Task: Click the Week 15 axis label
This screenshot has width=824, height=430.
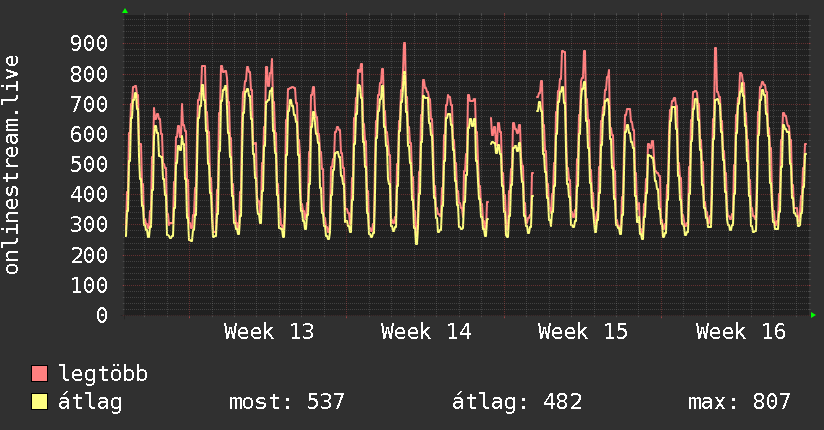Action: pyautogui.click(x=583, y=332)
